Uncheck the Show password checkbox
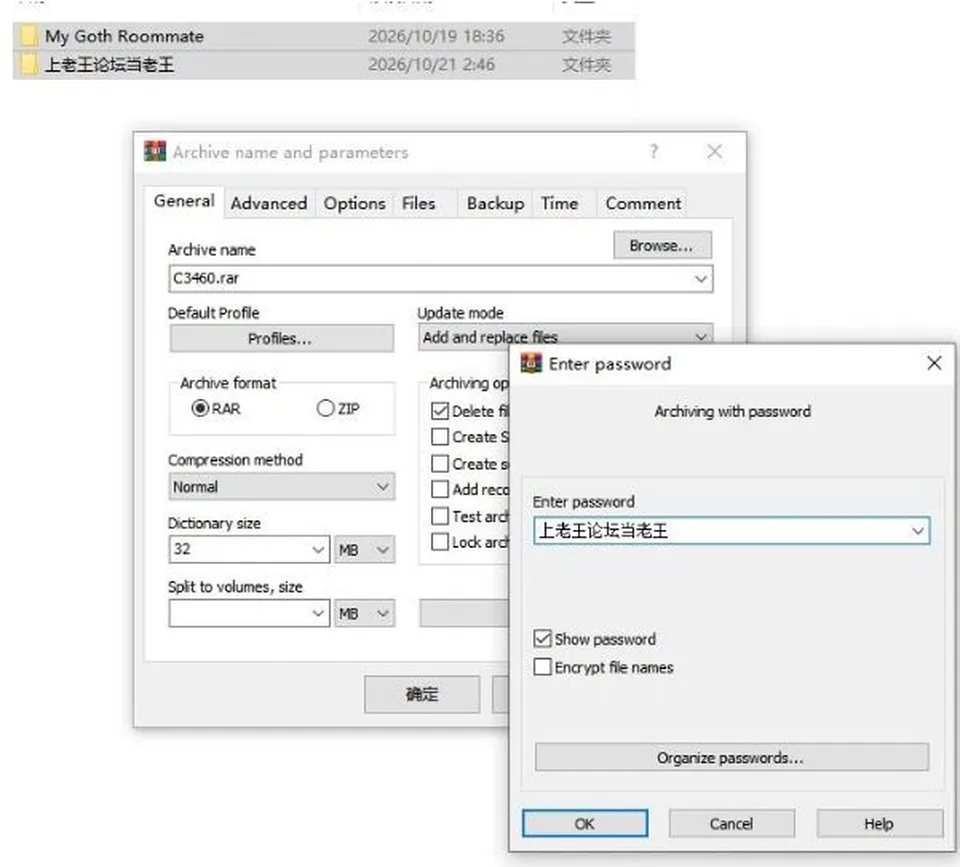 542,639
